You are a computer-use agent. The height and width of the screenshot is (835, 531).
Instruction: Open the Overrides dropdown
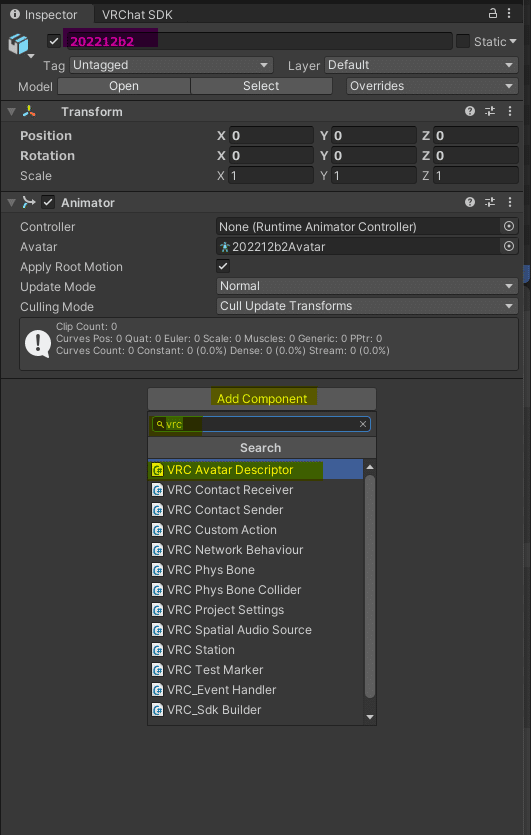point(432,86)
